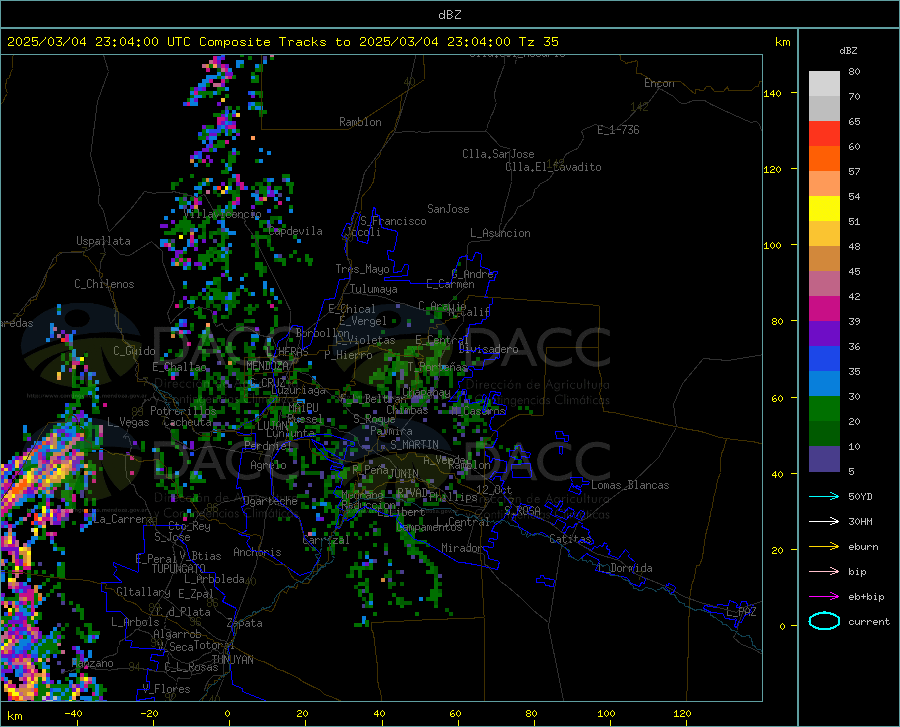Click the Ugarteche label
Image resolution: width=900 pixels, height=727 pixels.
[270, 501]
